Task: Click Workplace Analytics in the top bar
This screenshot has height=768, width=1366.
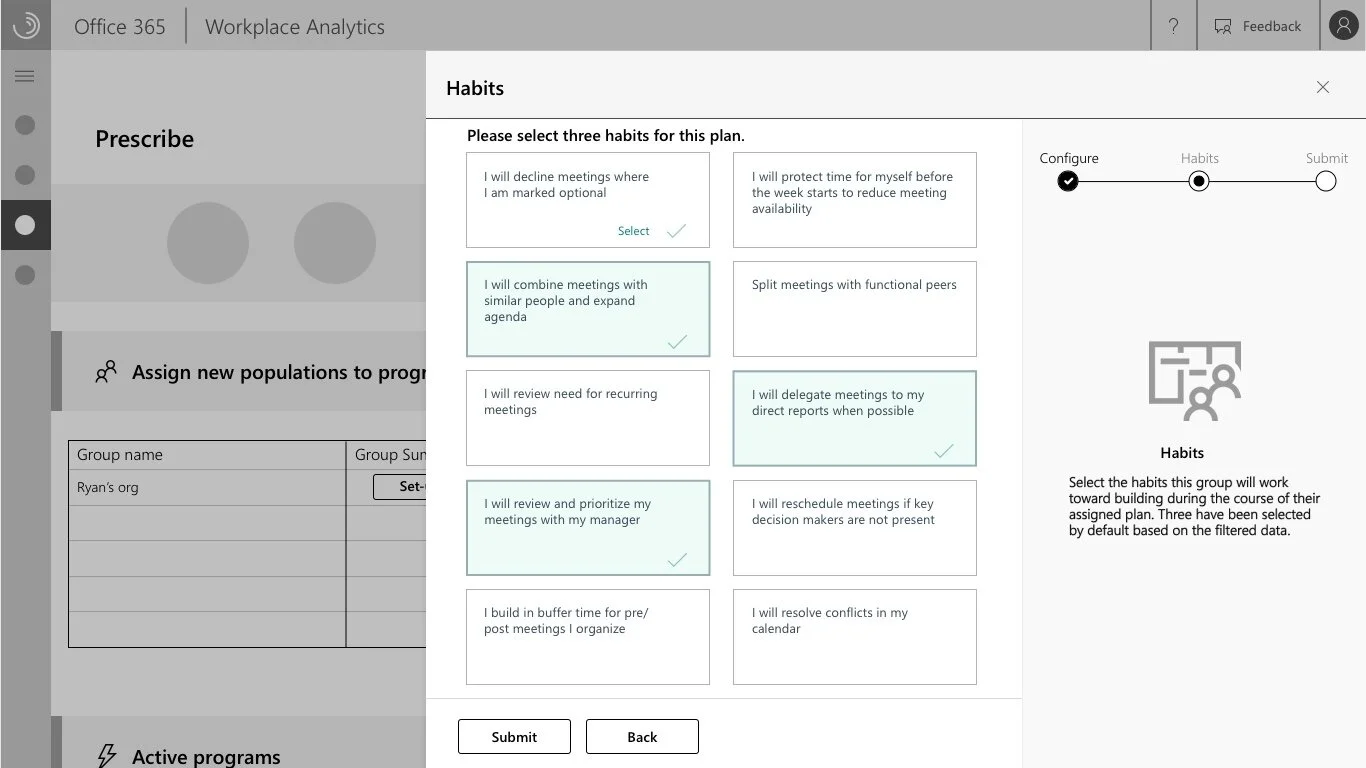Action: click(x=294, y=26)
